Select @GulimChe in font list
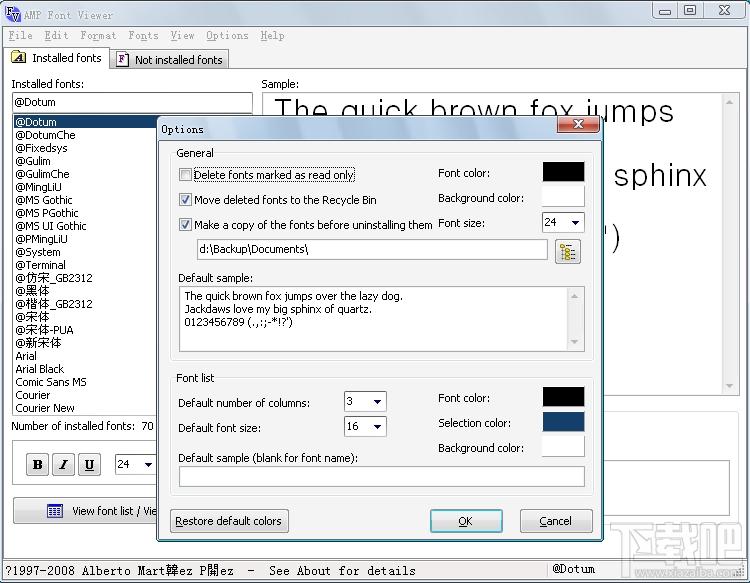The height and width of the screenshot is (583, 750). tap(42, 174)
